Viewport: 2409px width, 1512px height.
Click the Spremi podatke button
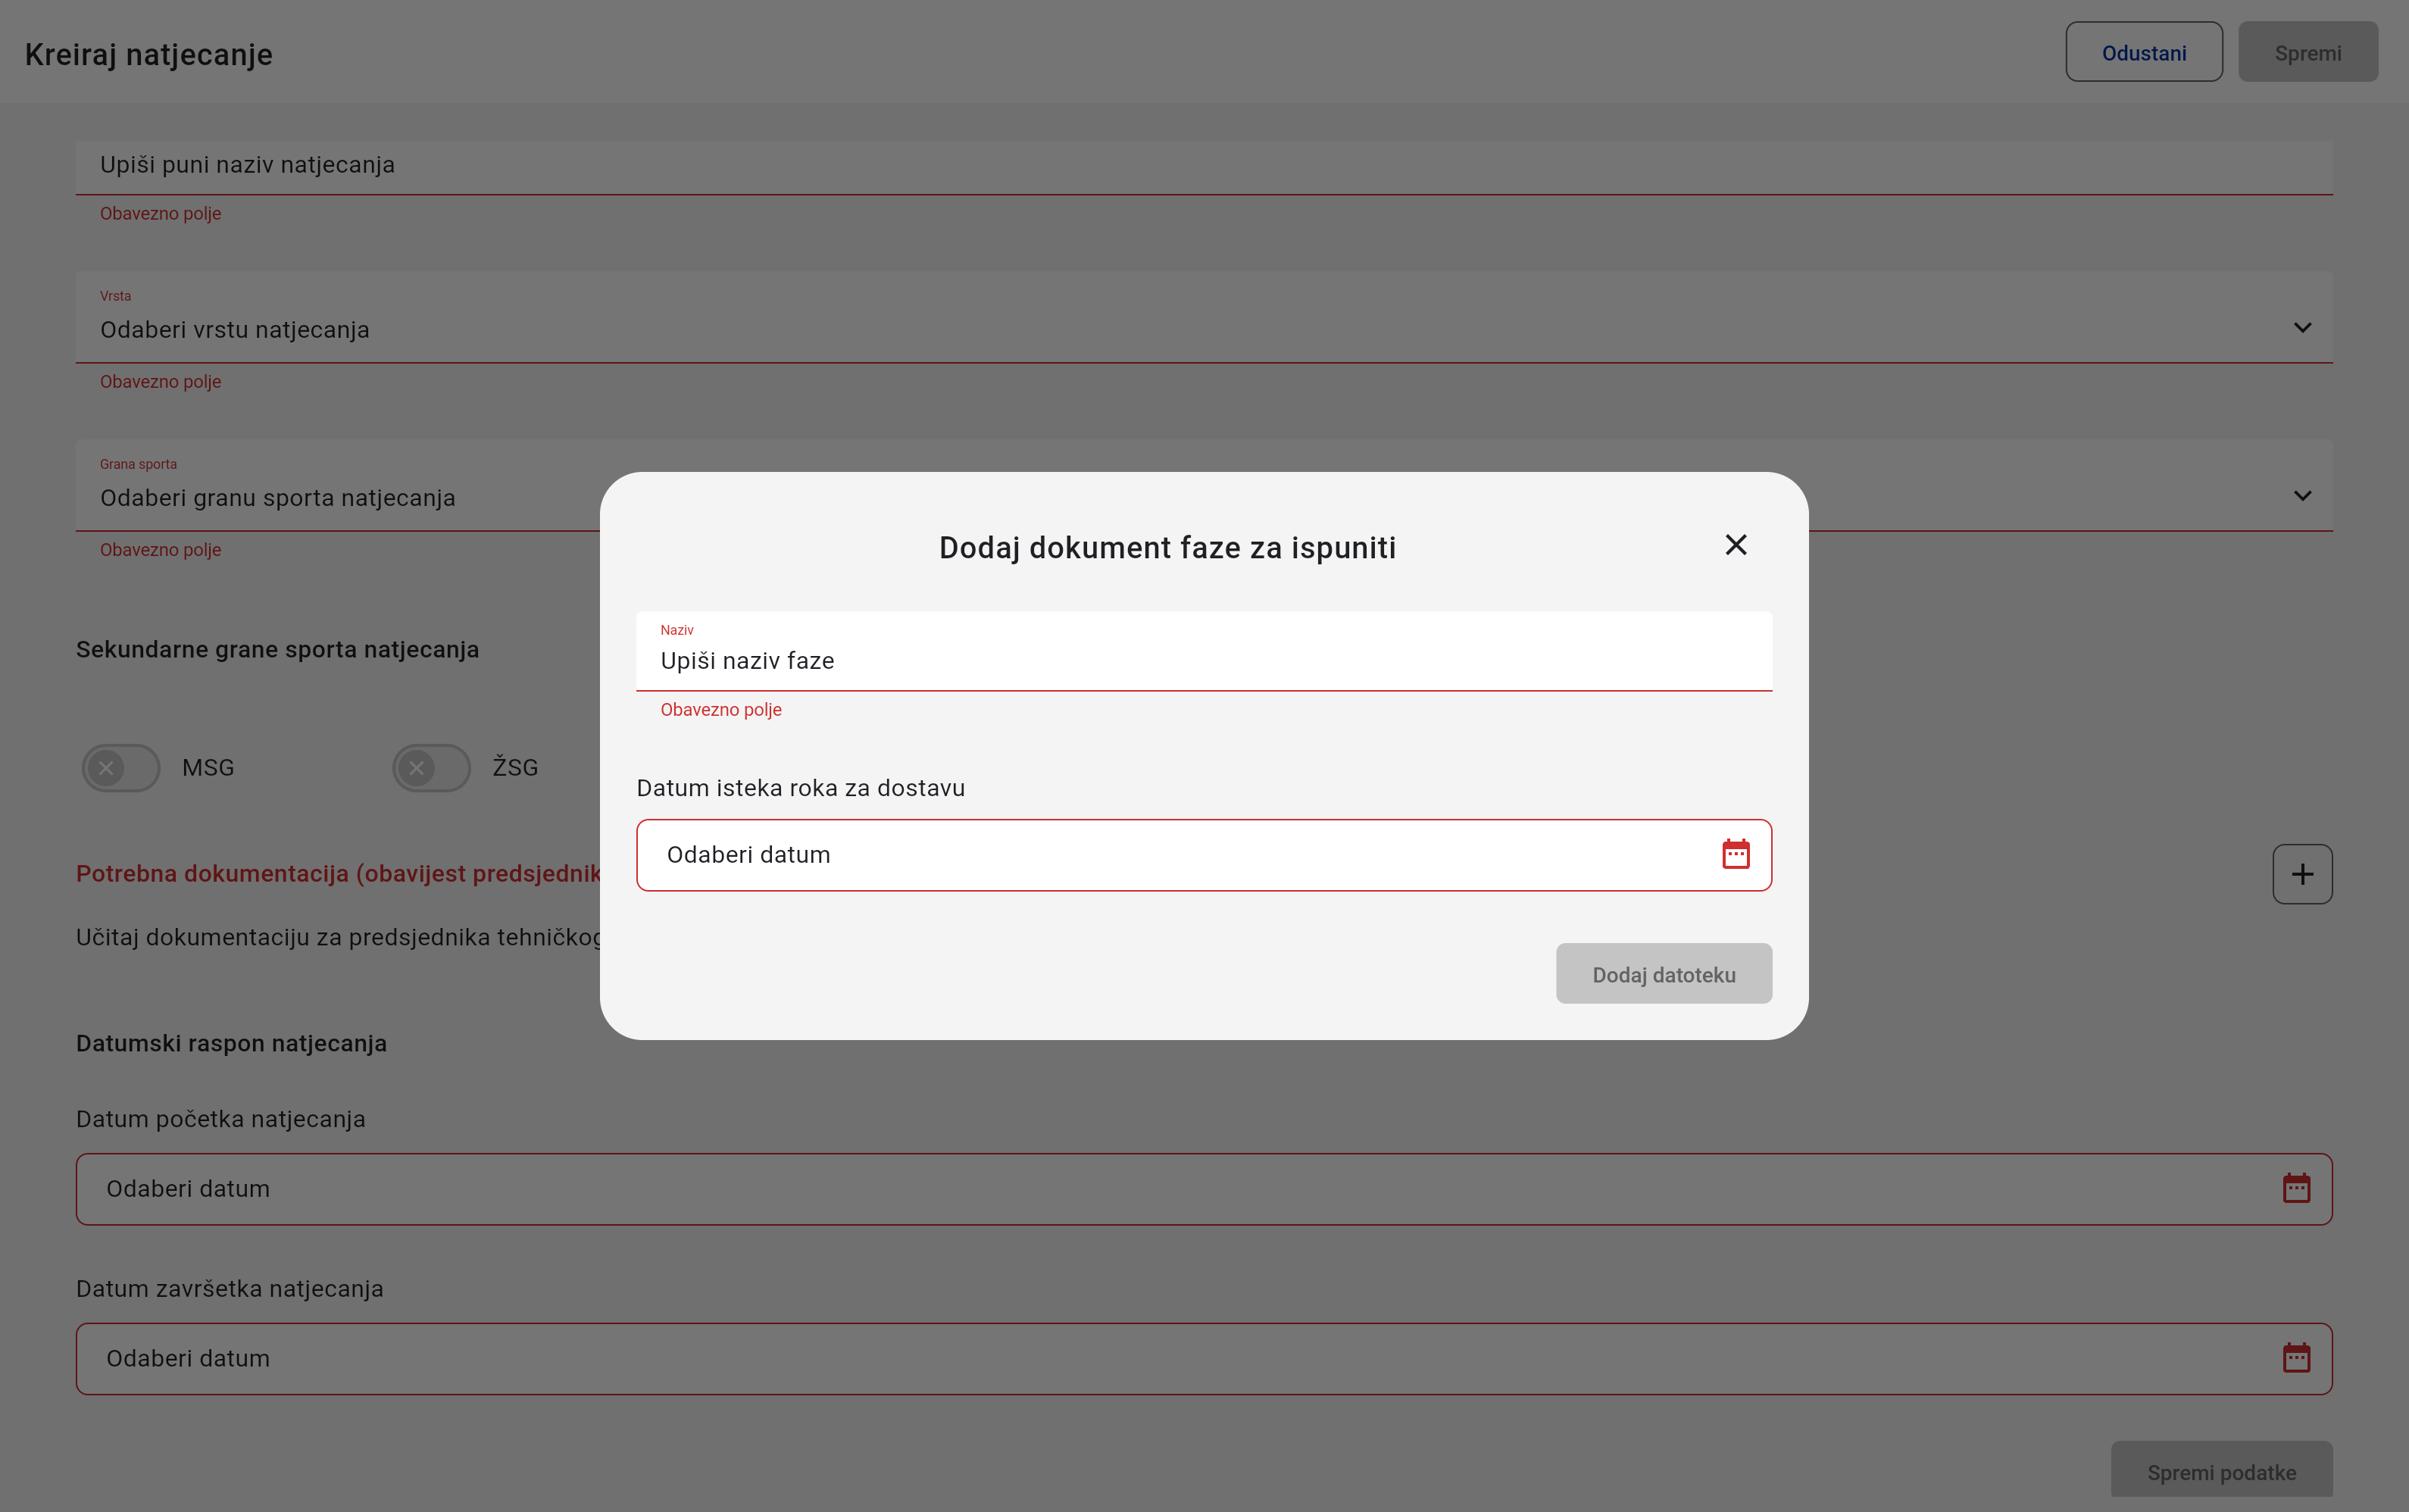click(x=2220, y=1471)
